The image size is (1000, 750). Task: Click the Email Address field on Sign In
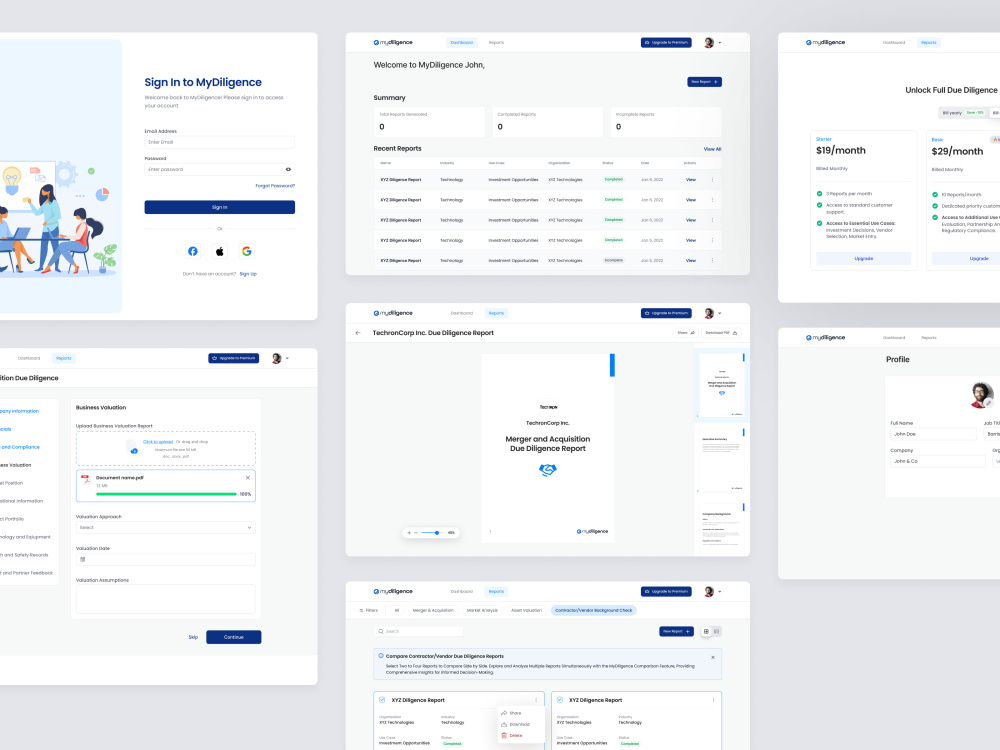219,142
